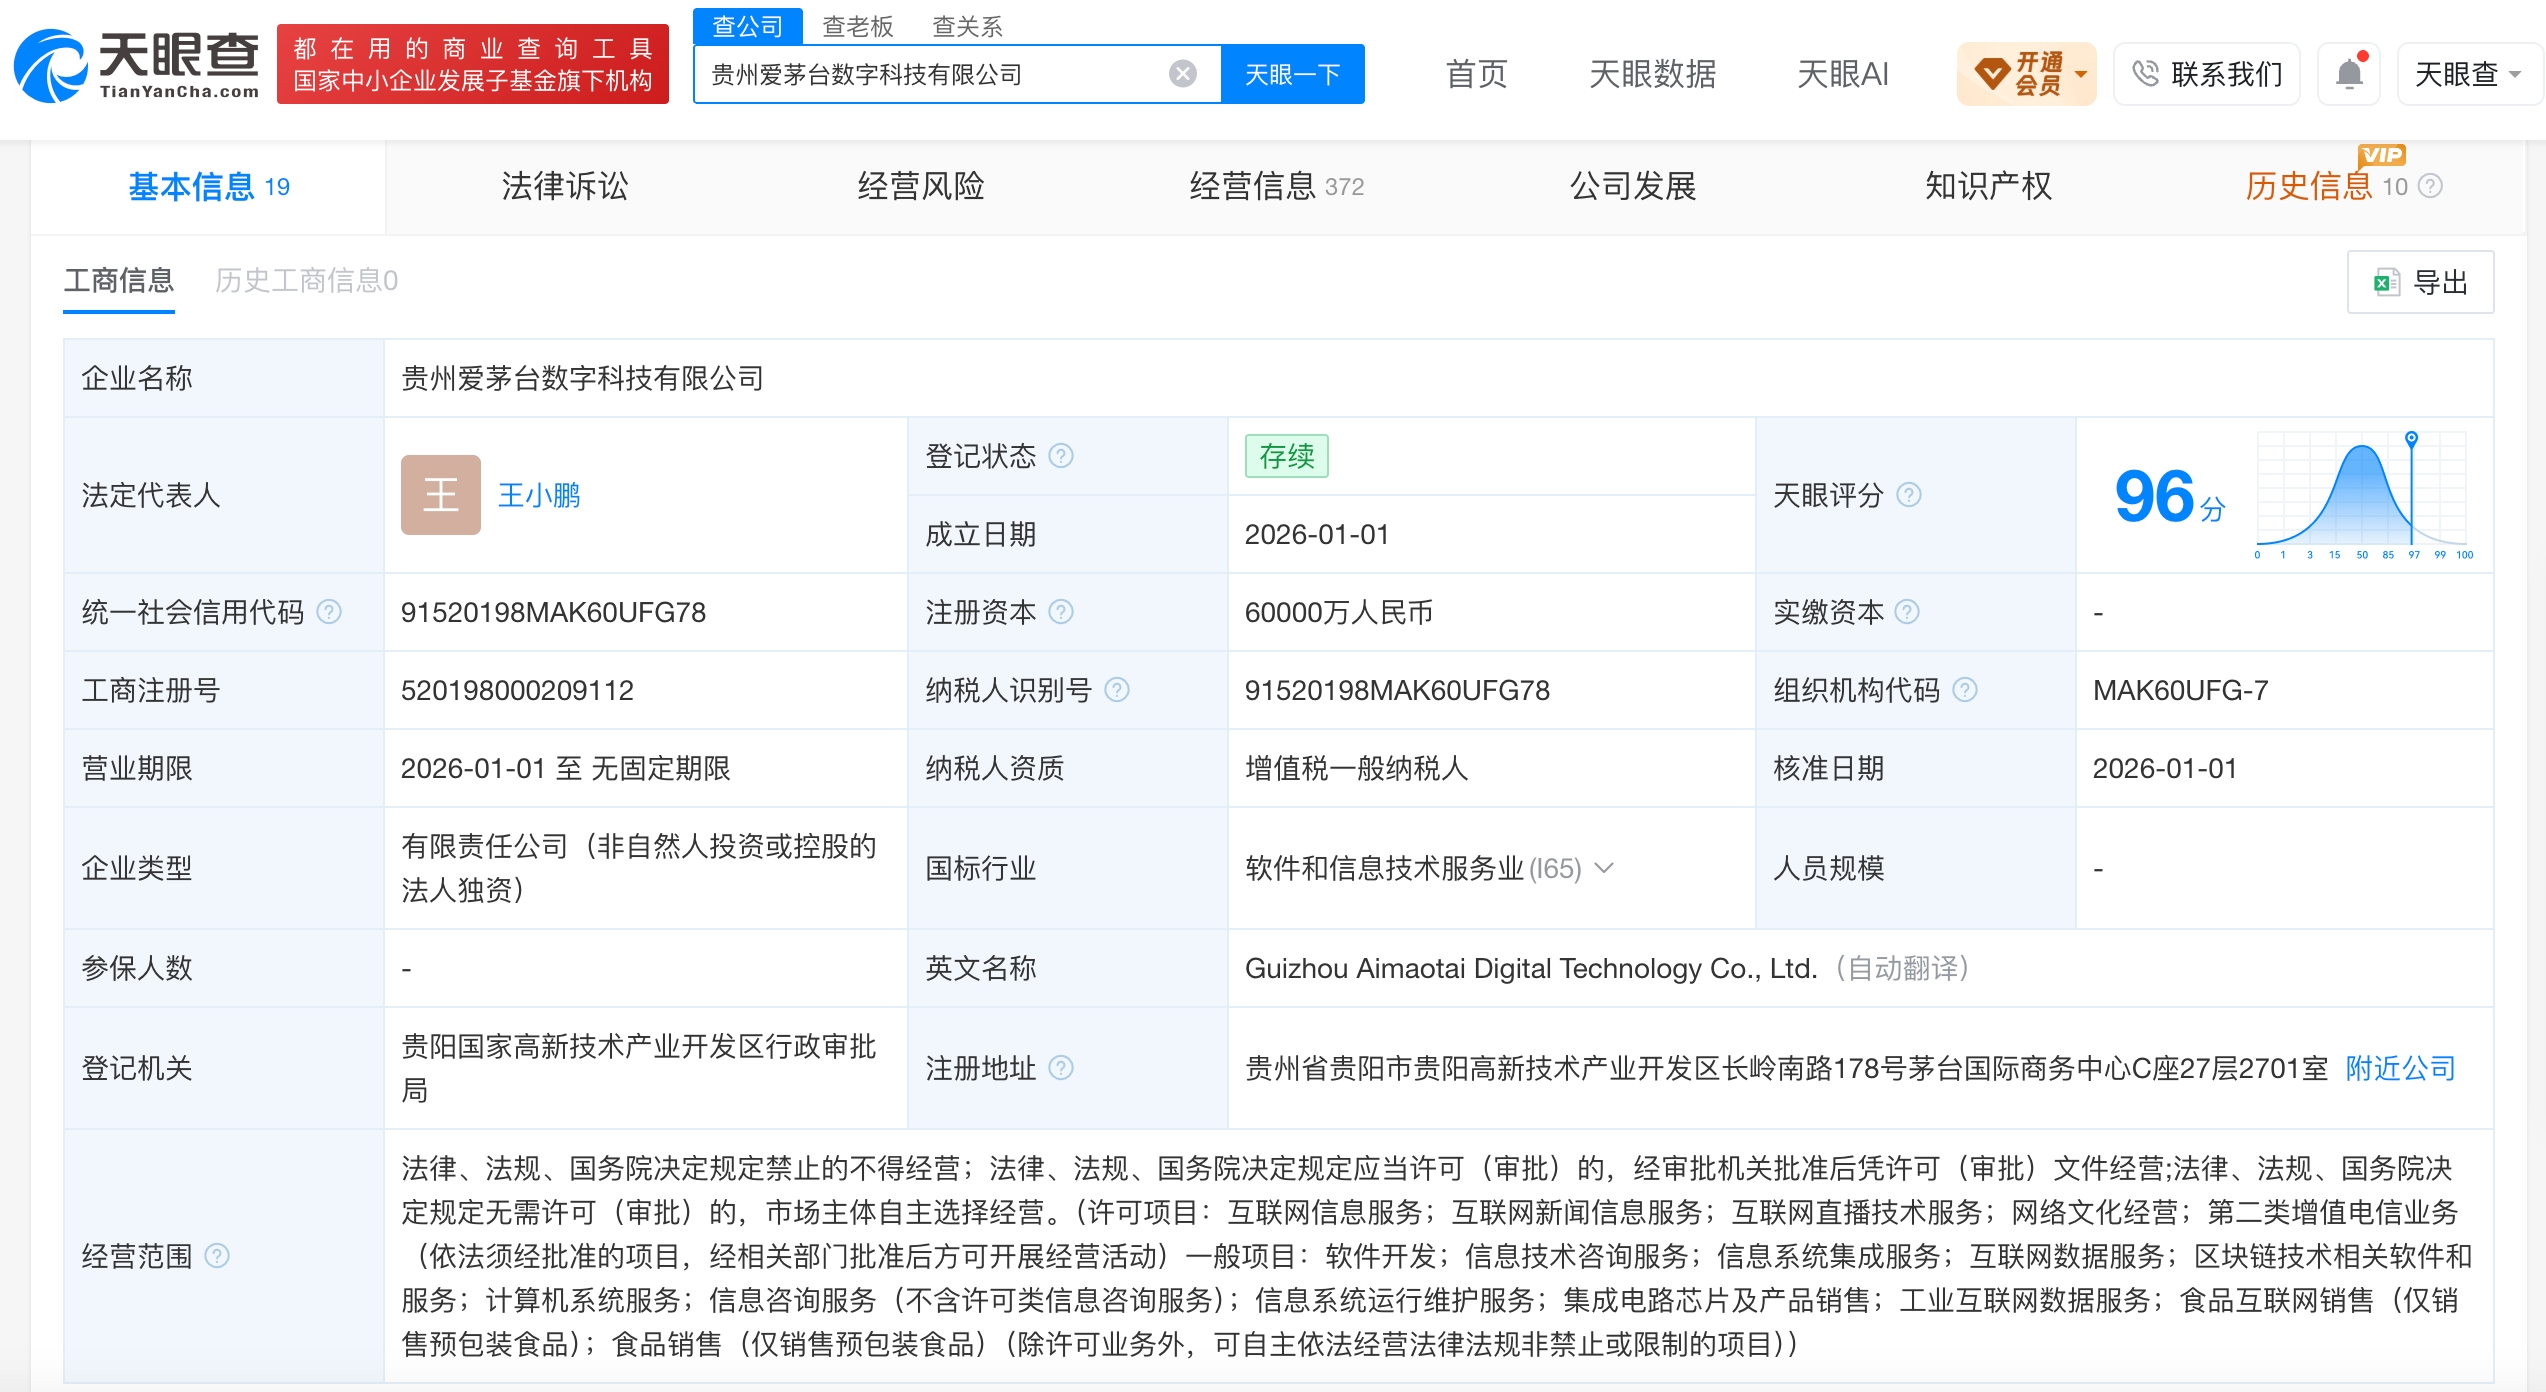Click the 贵阳国家高新技术产业开发区行政审批局 value
Screen dimensions: 2546x1392
[639, 1068]
